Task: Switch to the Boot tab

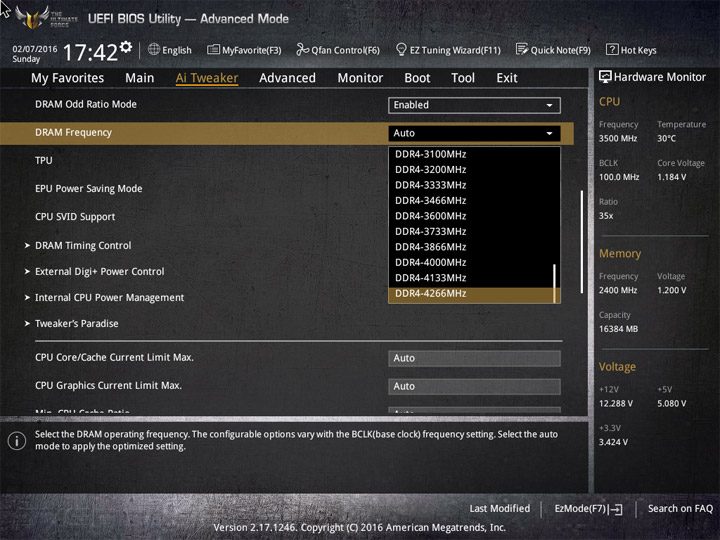Action: 417,78
